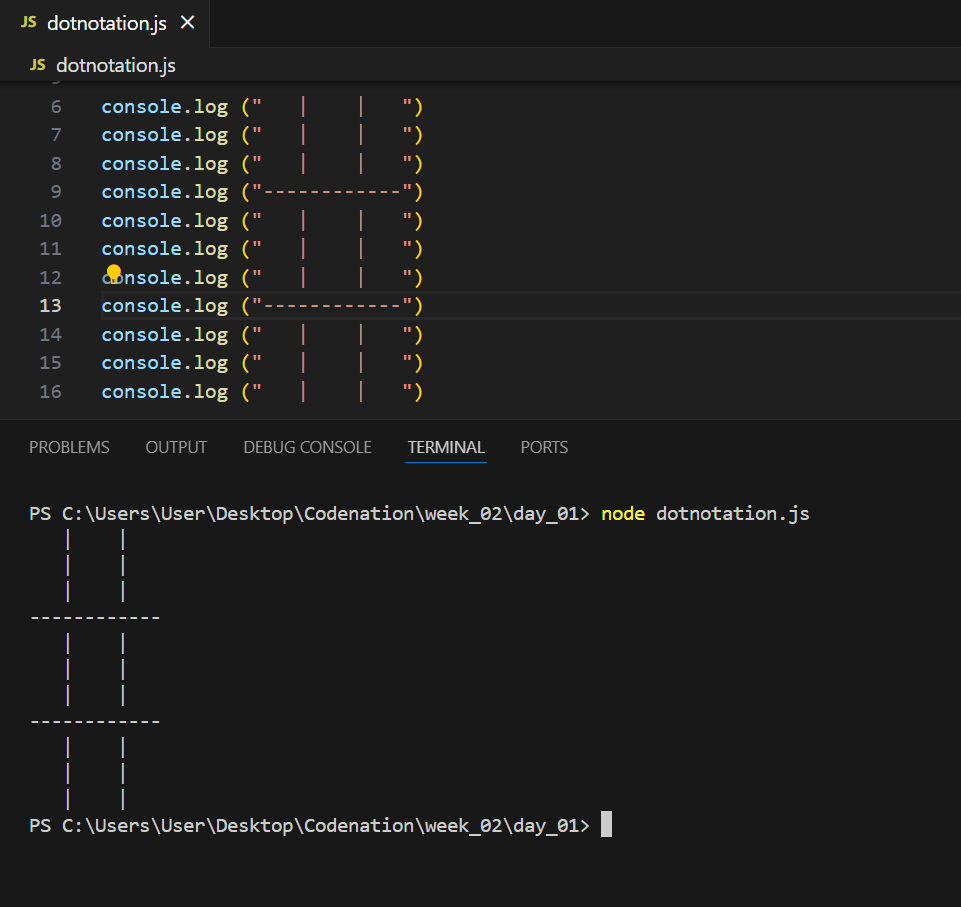Click line number 9 in the gutter
This screenshot has width=961, height=907.
[x=56, y=192]
